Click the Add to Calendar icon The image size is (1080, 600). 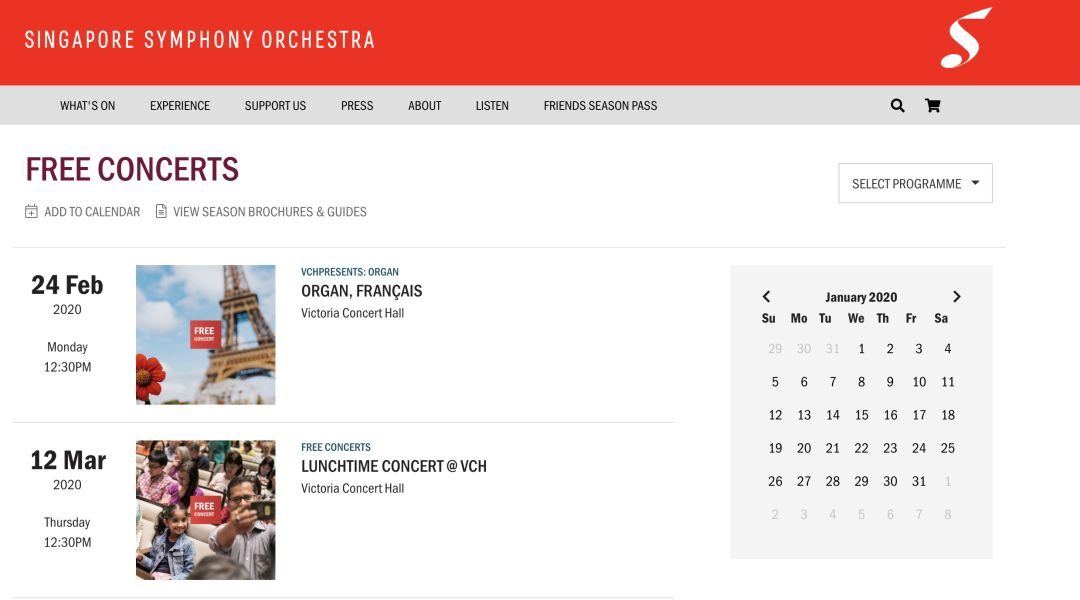click(32, 212)
